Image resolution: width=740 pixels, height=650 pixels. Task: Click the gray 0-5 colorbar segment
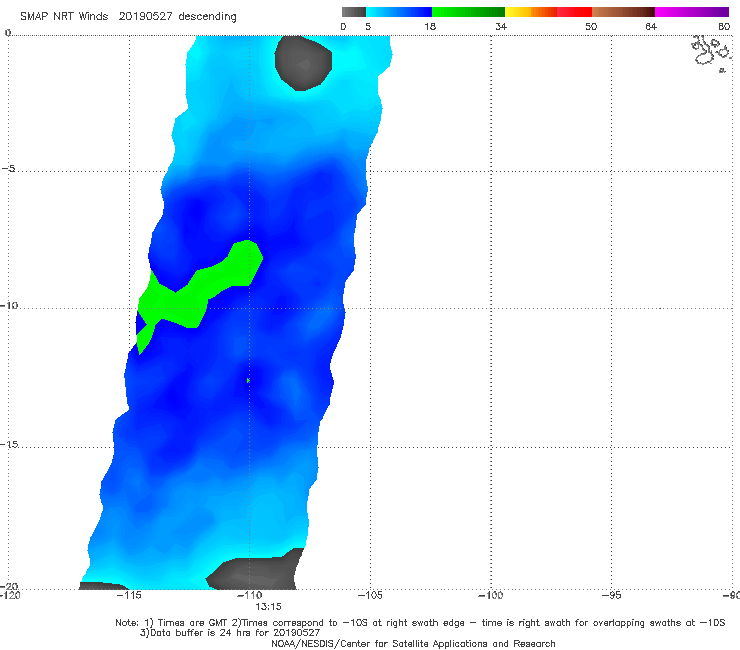coord(354,12)
